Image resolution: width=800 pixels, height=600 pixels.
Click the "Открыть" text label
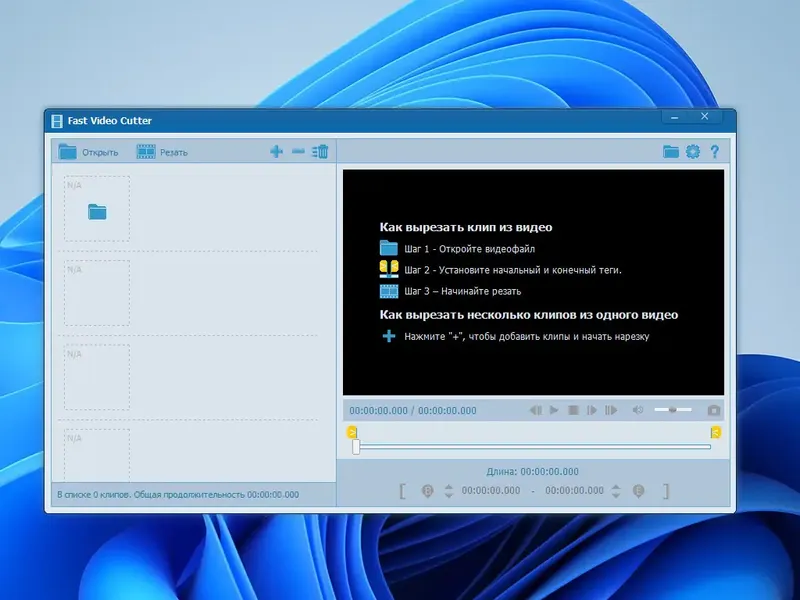coord(100,152)
